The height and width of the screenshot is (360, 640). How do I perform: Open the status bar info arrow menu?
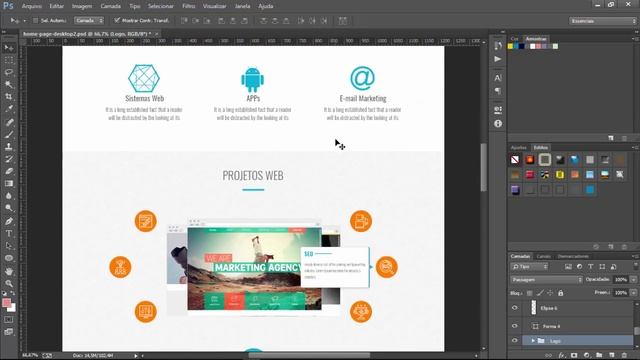point(136,356)
